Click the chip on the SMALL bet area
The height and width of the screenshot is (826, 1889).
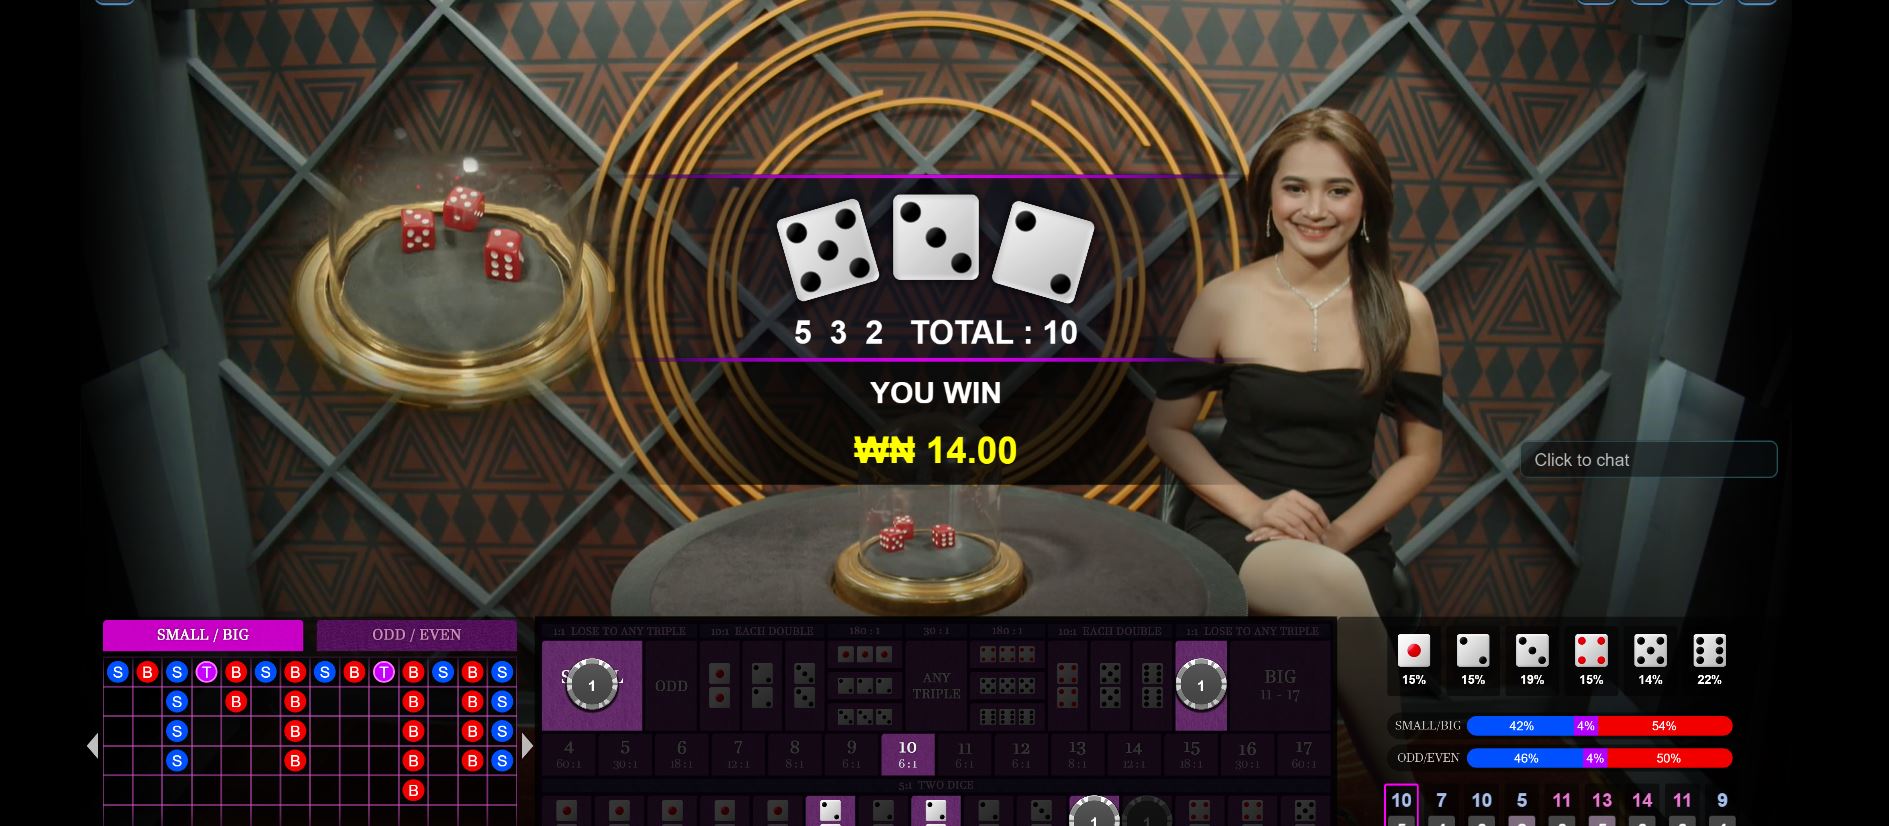click(591, 685)
